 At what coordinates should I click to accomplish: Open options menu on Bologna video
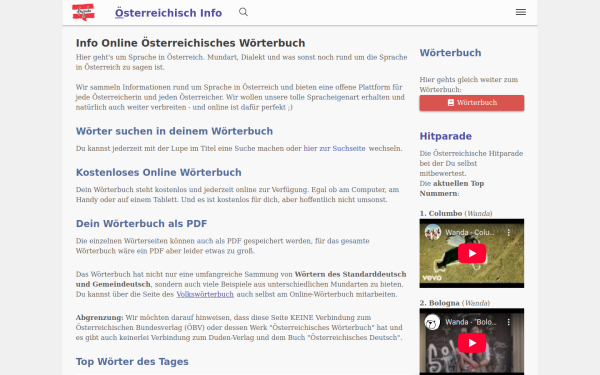click(x=509, y=322)
